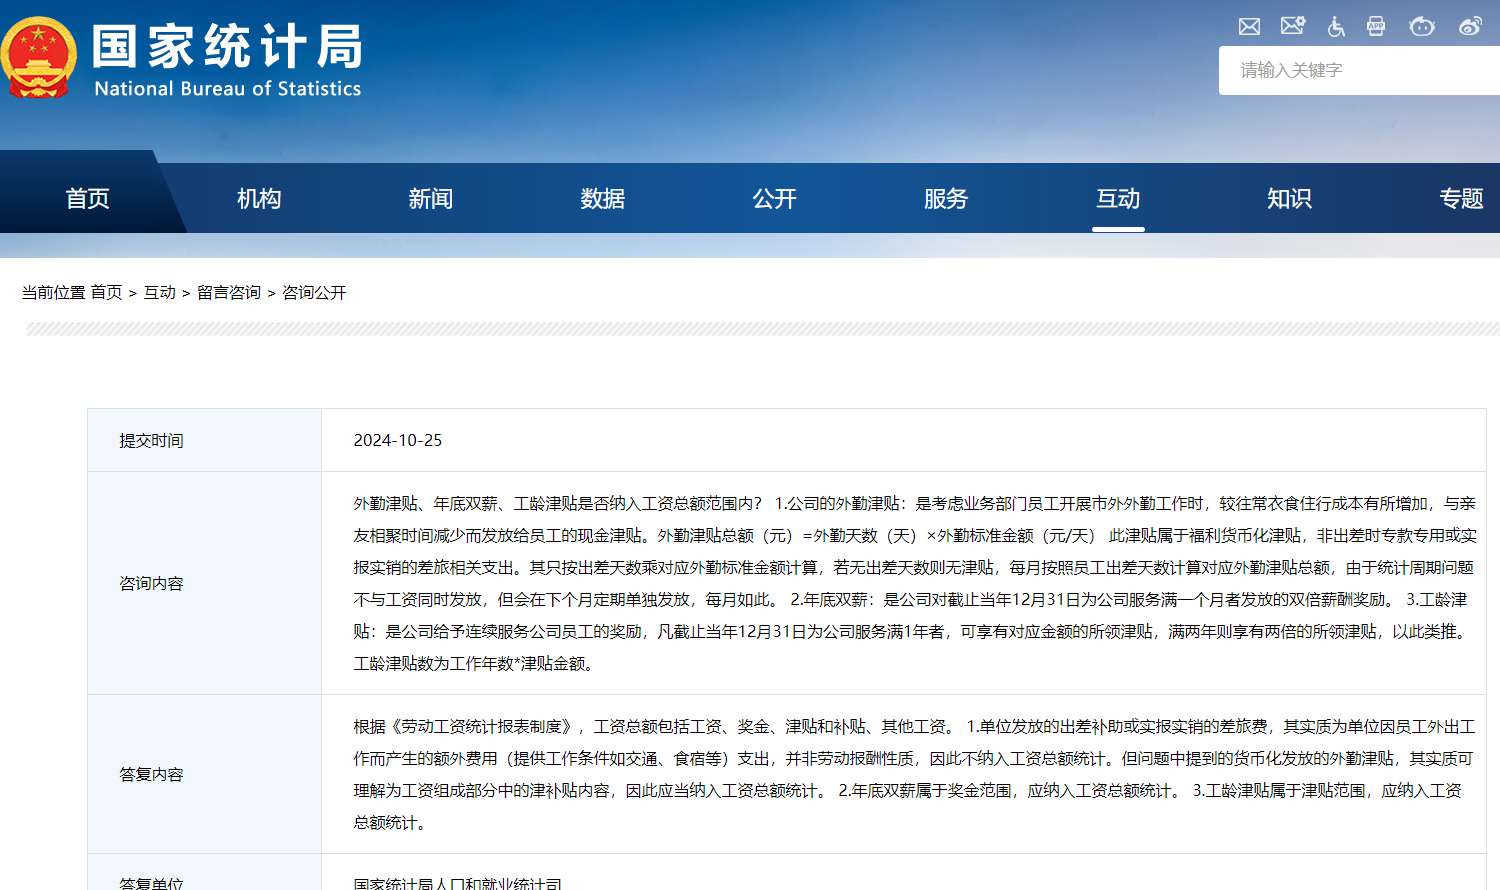Click the 答复单位 row label
Screen dimensions: 1500x890
click(x=151, y=883)
